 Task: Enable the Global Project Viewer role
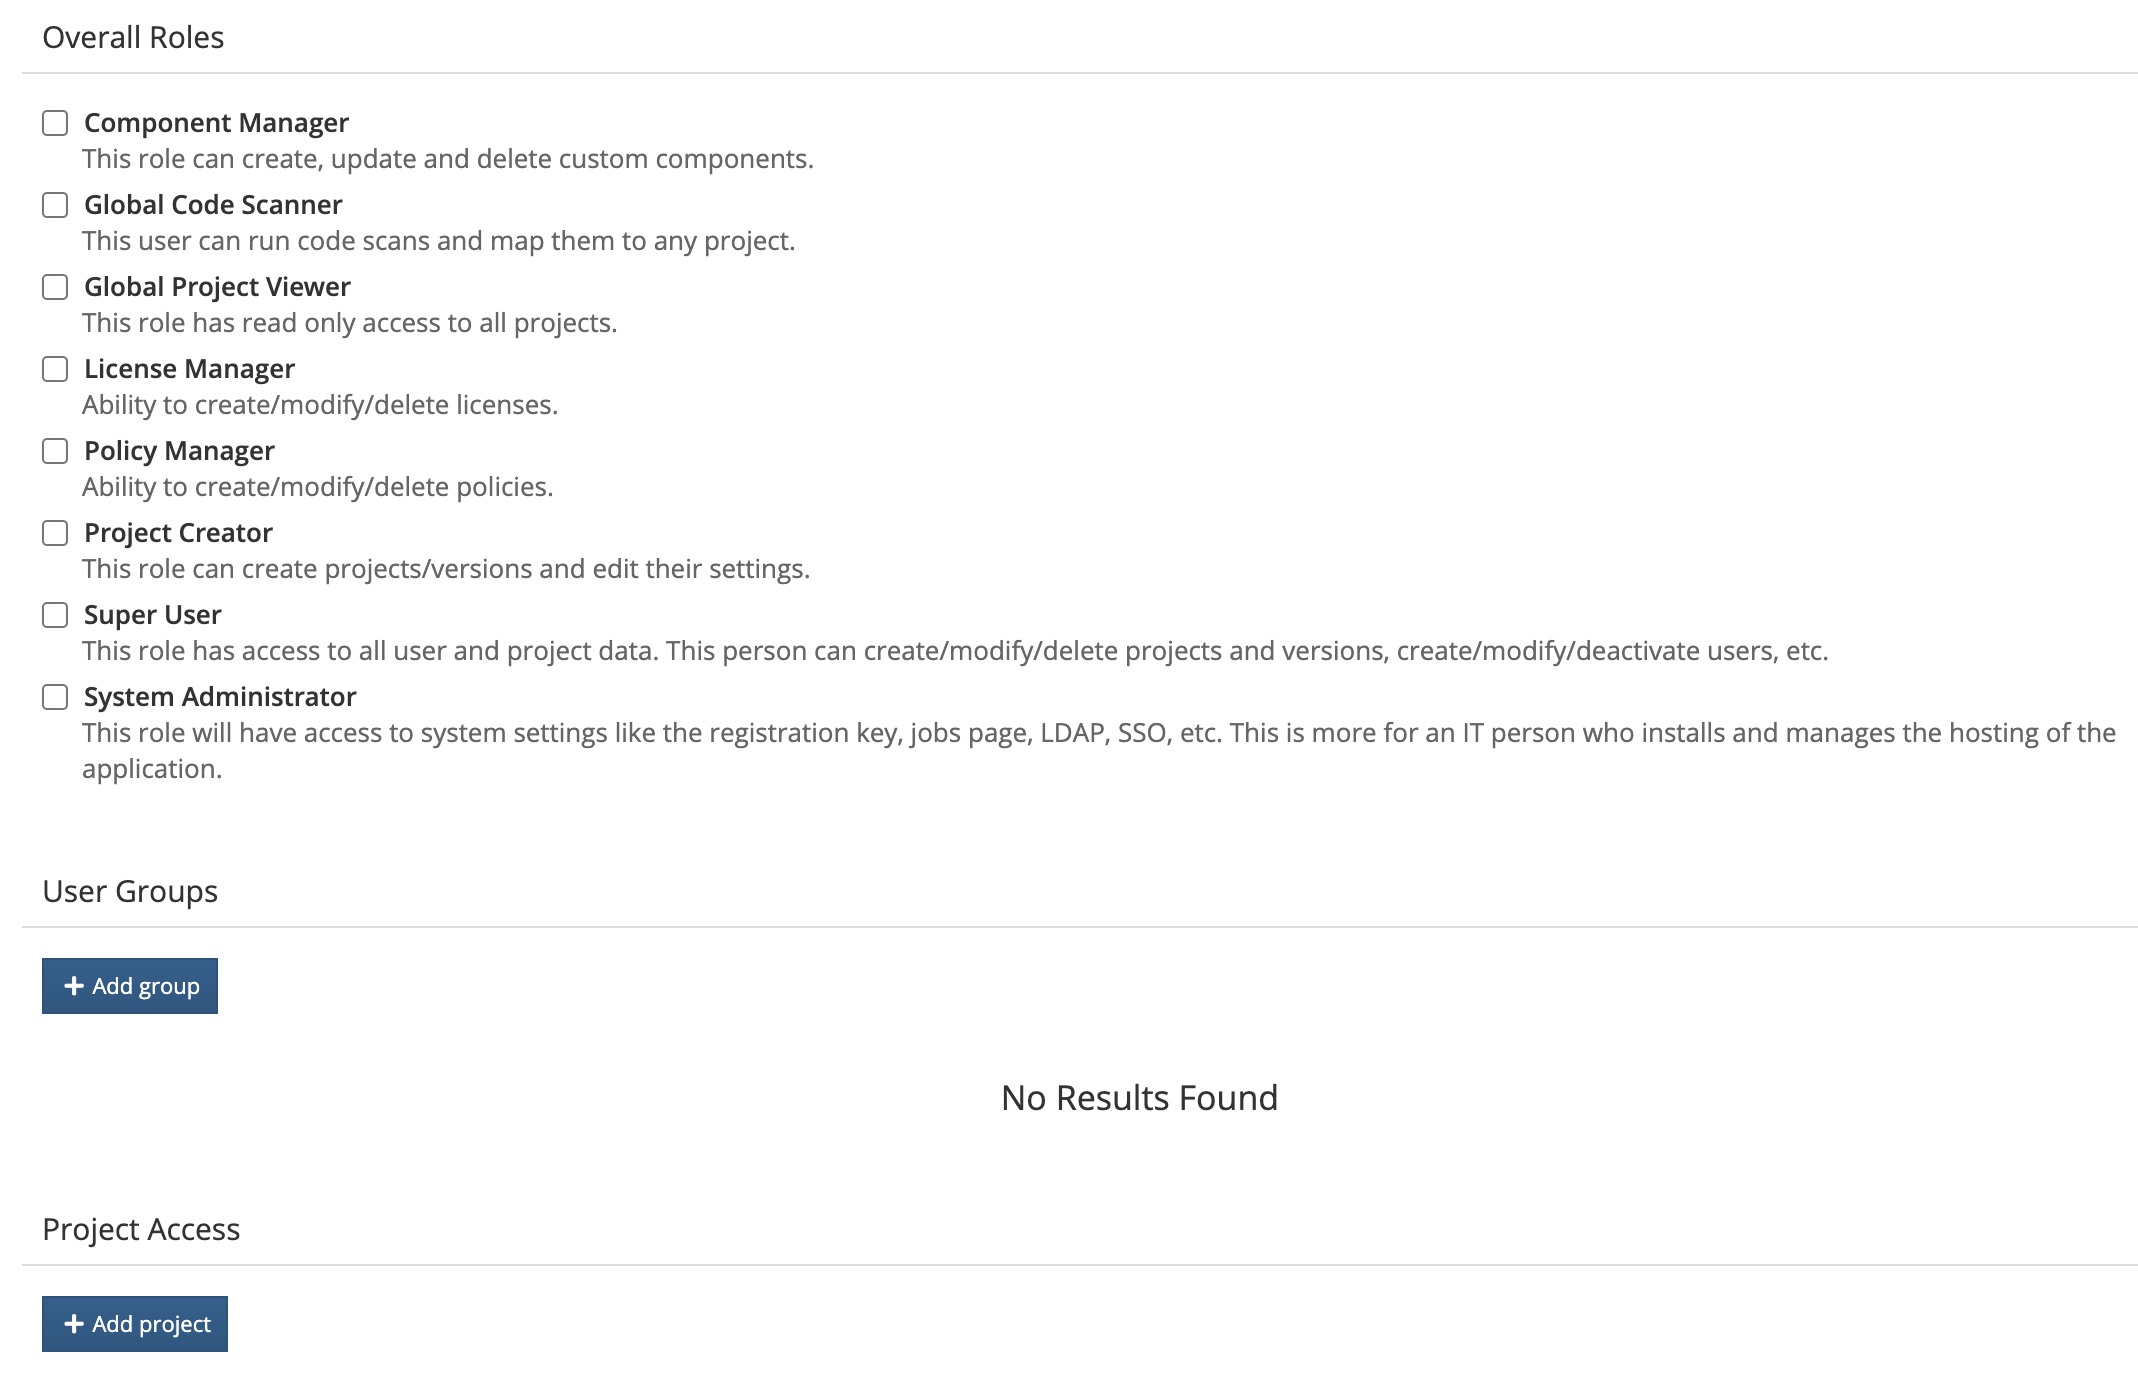click(x=56, y=288)
